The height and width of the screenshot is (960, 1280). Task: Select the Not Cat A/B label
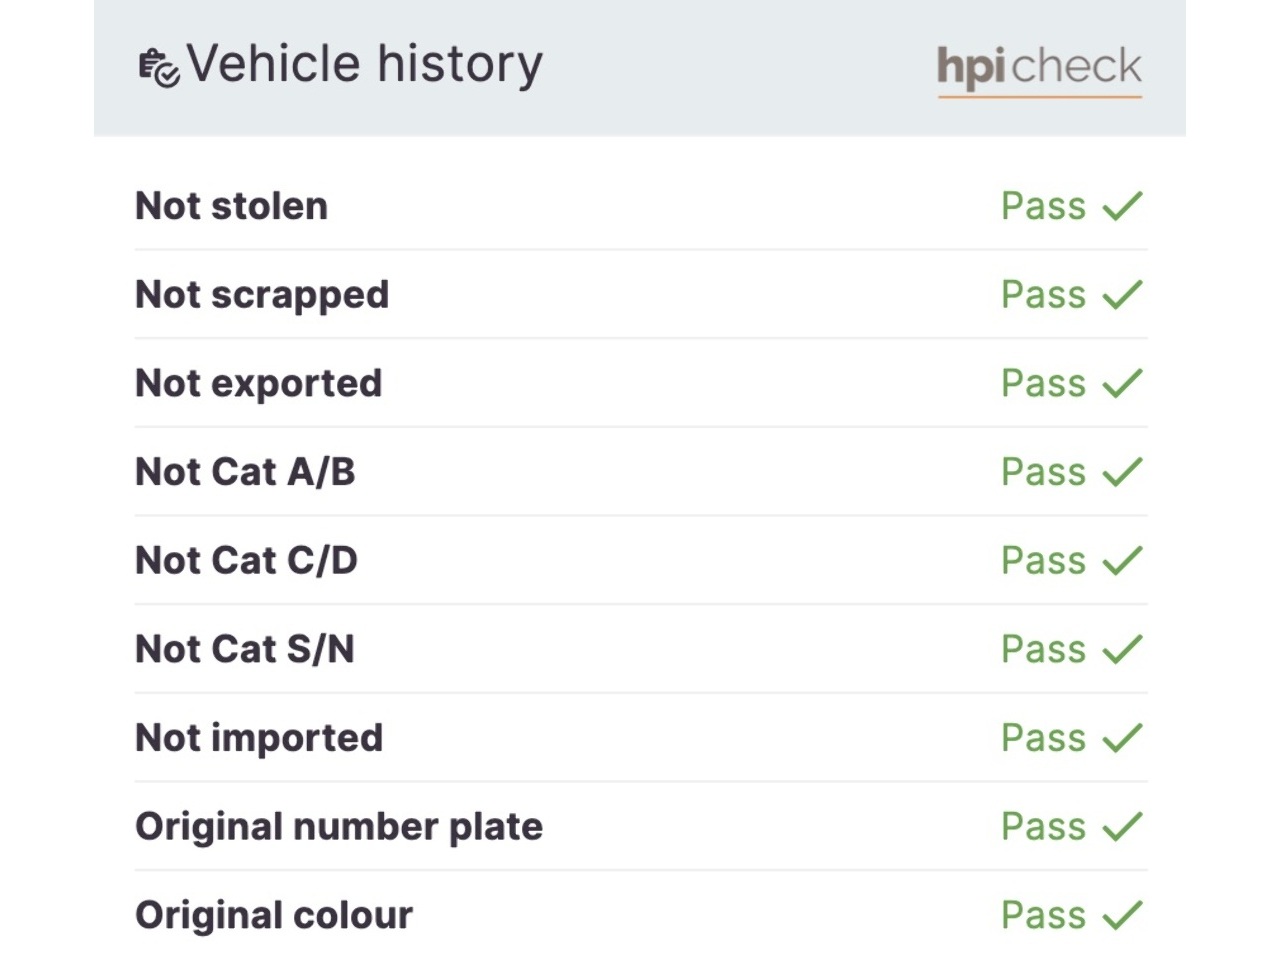coord(245,472)
